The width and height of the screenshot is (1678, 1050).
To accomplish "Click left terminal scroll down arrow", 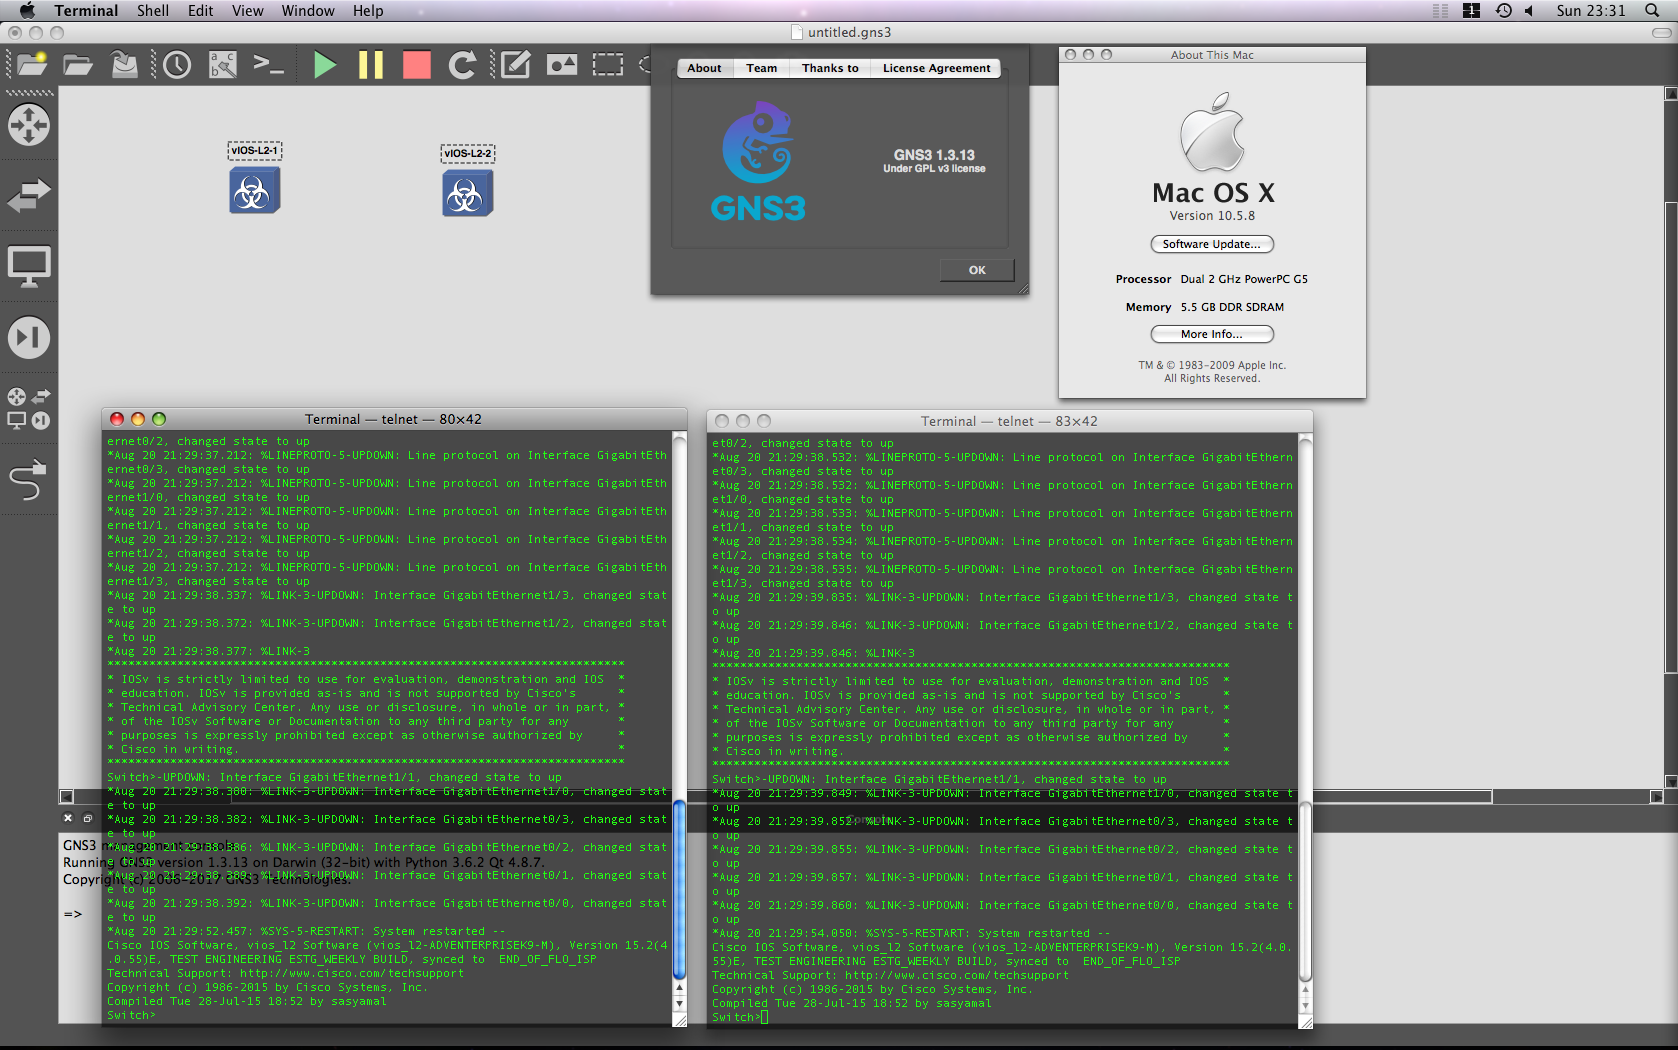I will [x=680, y=1004].
